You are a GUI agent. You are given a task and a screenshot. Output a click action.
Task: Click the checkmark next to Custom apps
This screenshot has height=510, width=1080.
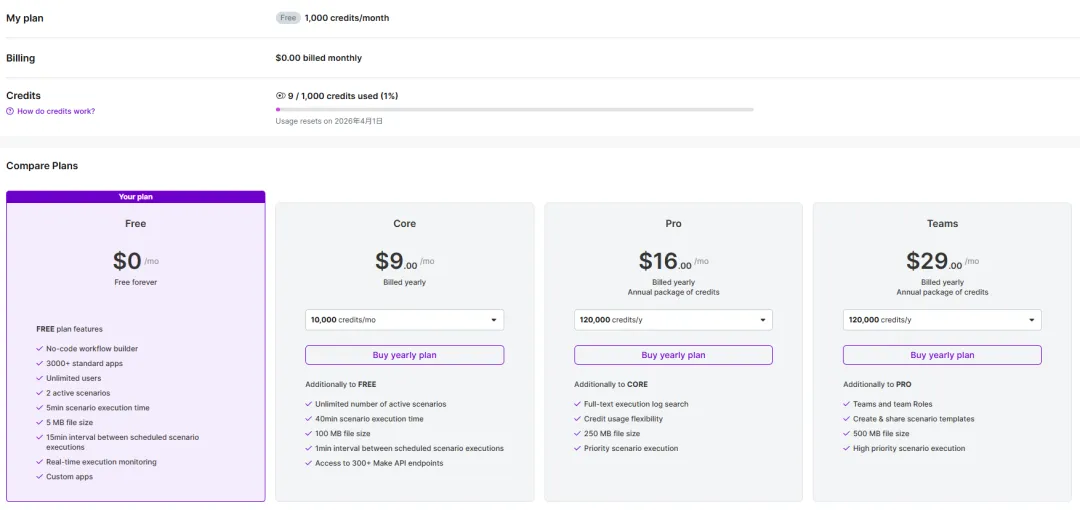click(39, 477)
